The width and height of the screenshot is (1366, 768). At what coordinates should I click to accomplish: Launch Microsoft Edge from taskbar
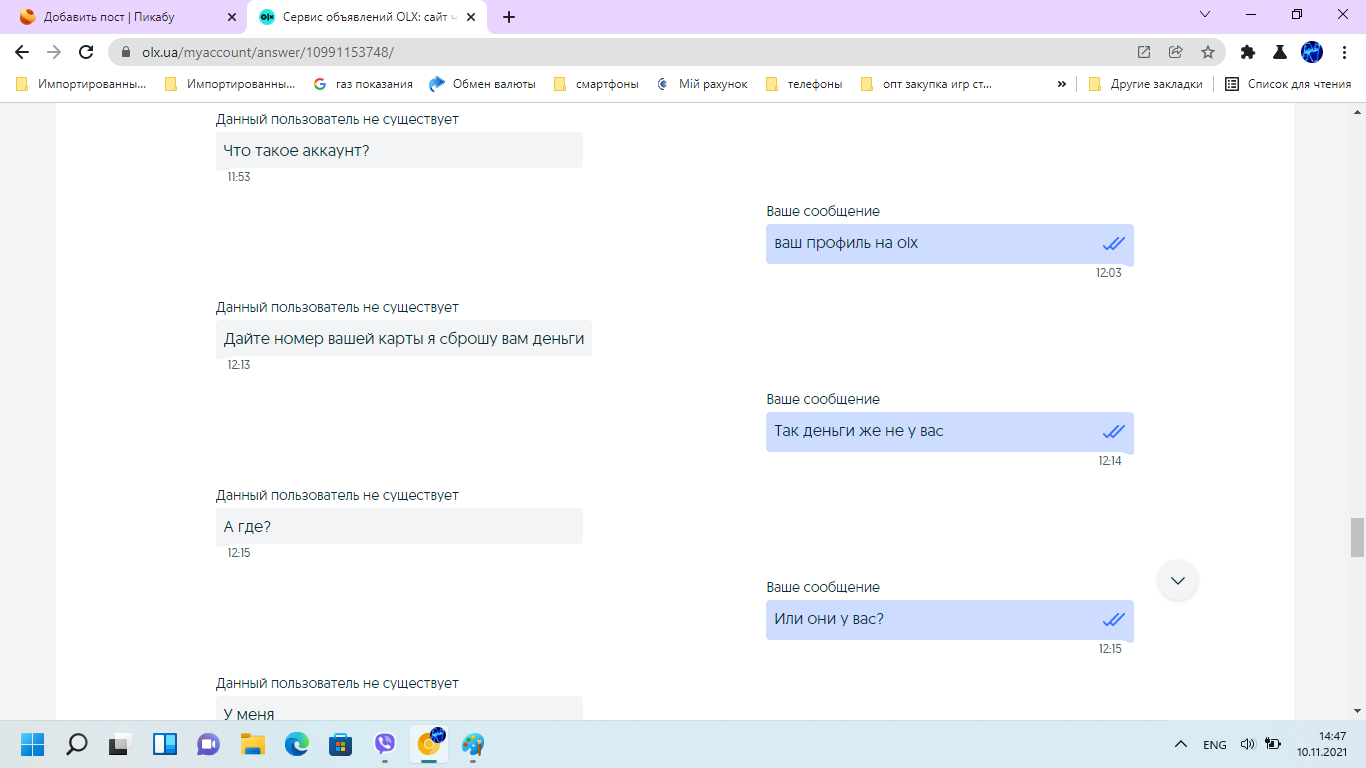297,744
